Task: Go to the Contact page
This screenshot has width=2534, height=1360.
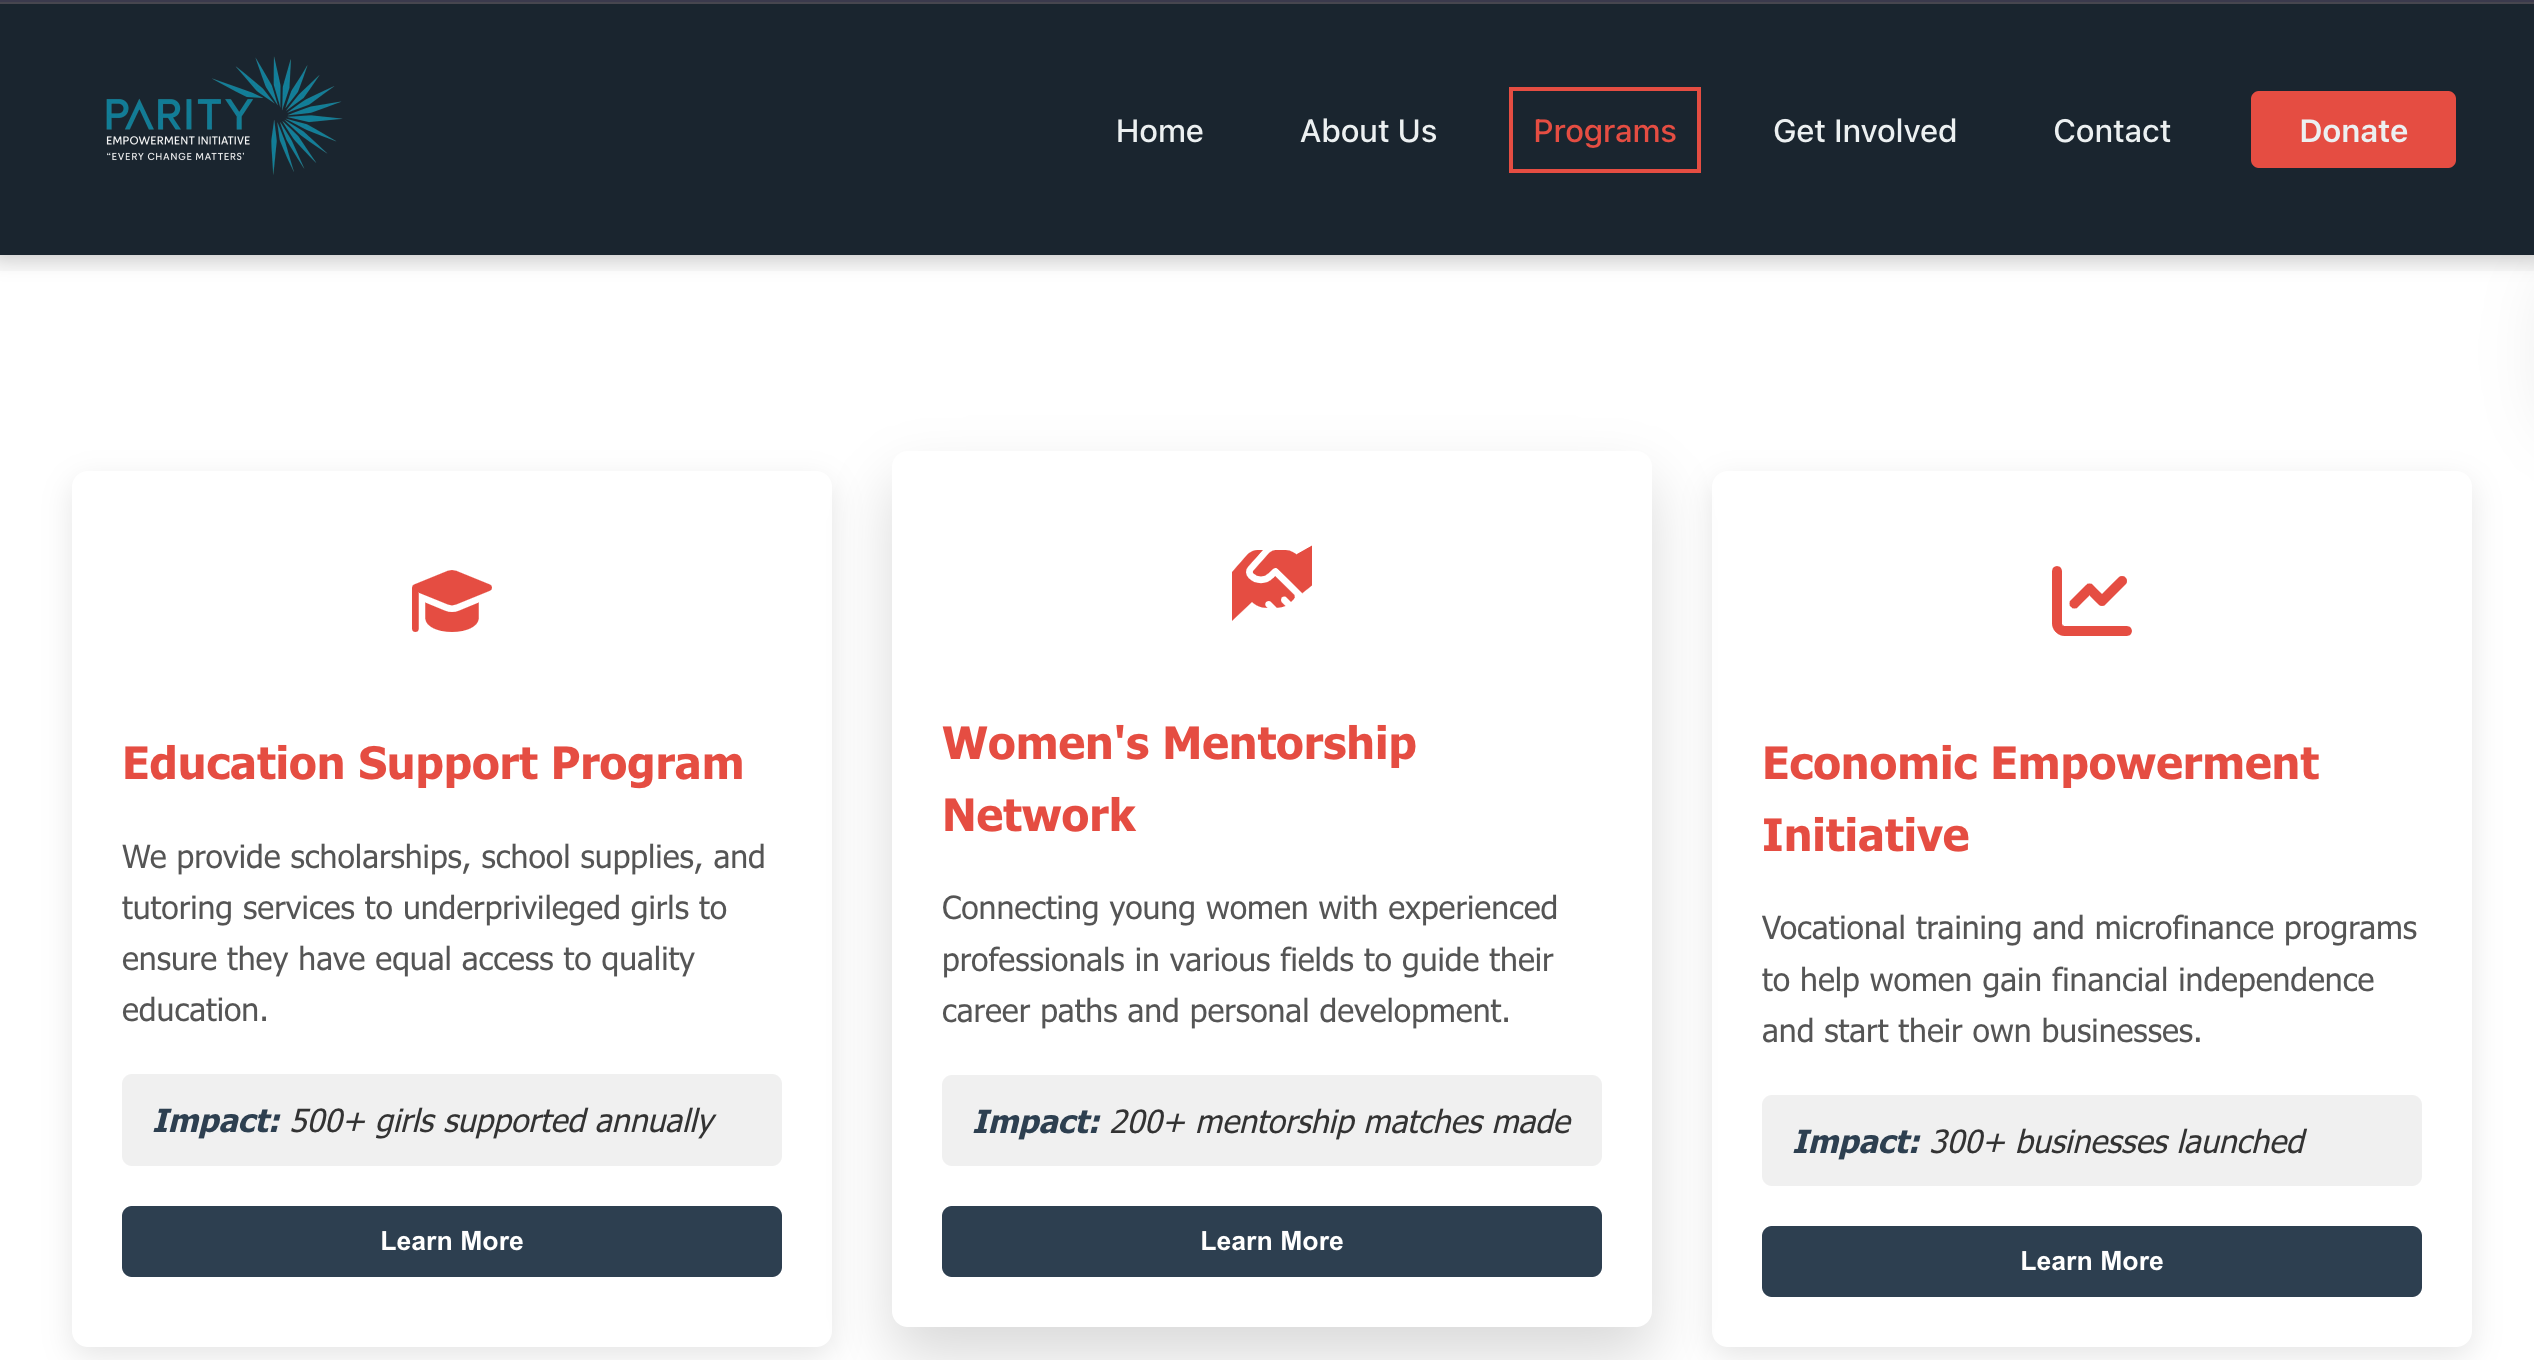Action: [2111, 130]
